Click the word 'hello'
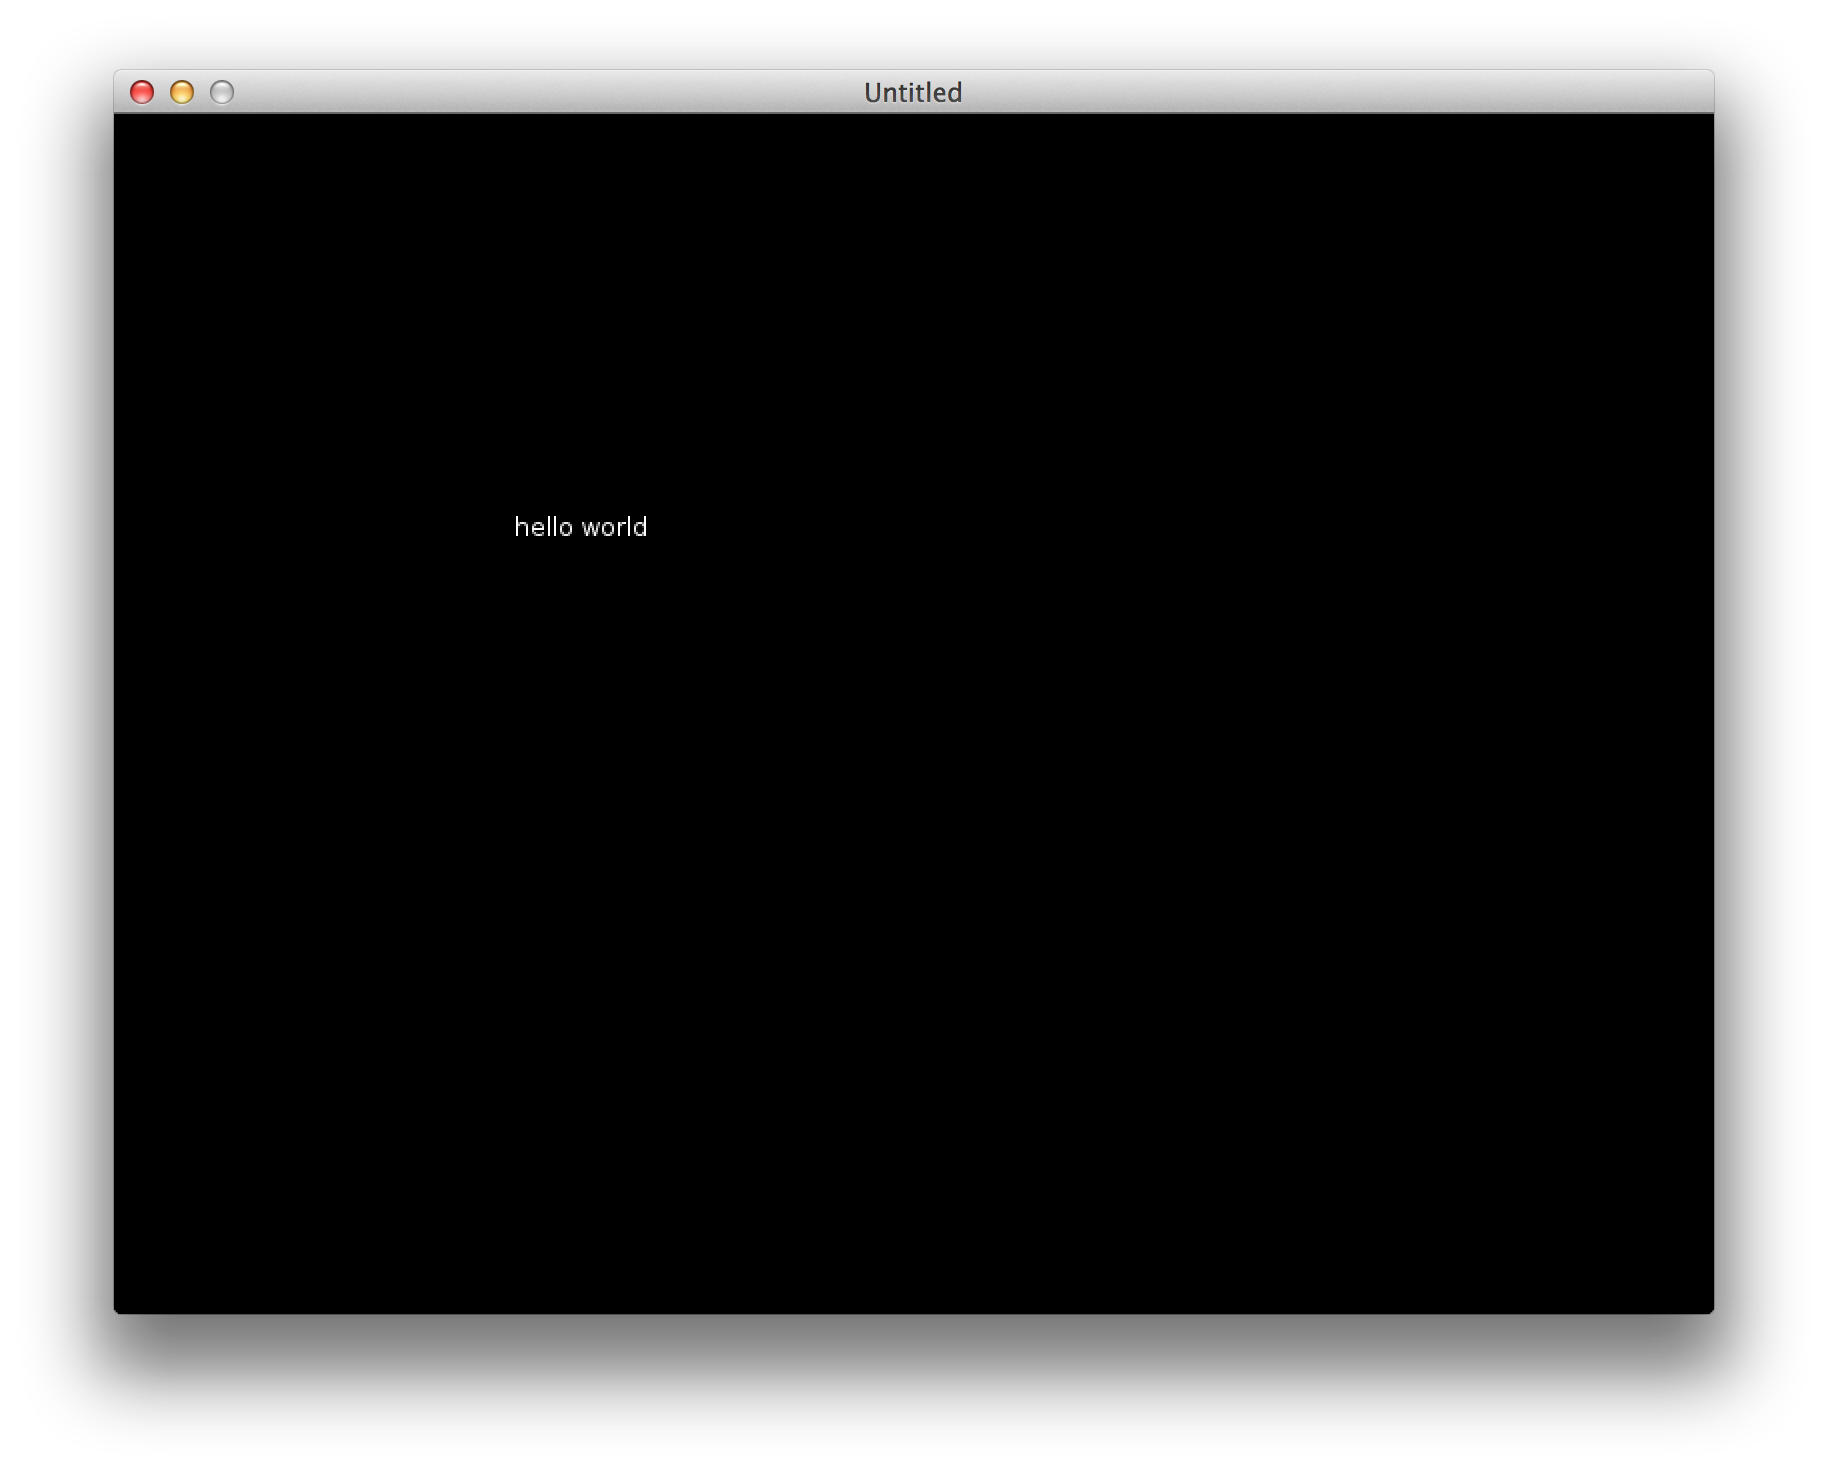Screen dimensions: 1828x1472 [x=541, y=527]
